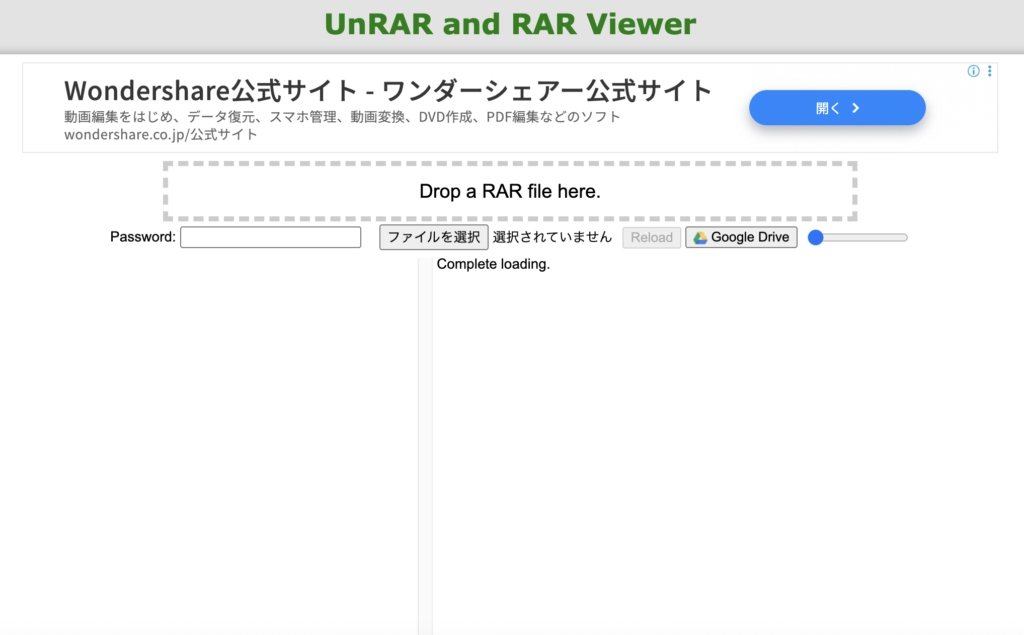The image size is (1024, 635).
Task: Click inside the Password input field
Action: click(x=270, y=237)
